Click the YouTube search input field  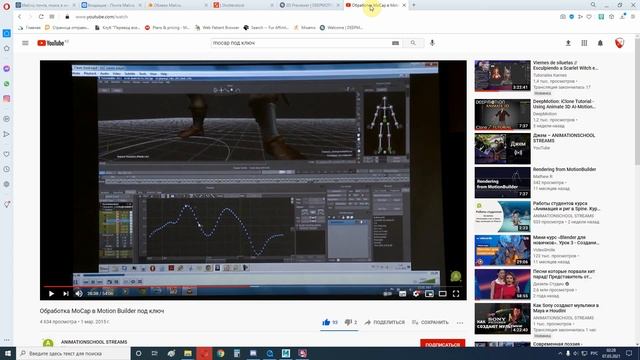click(300, 43)
